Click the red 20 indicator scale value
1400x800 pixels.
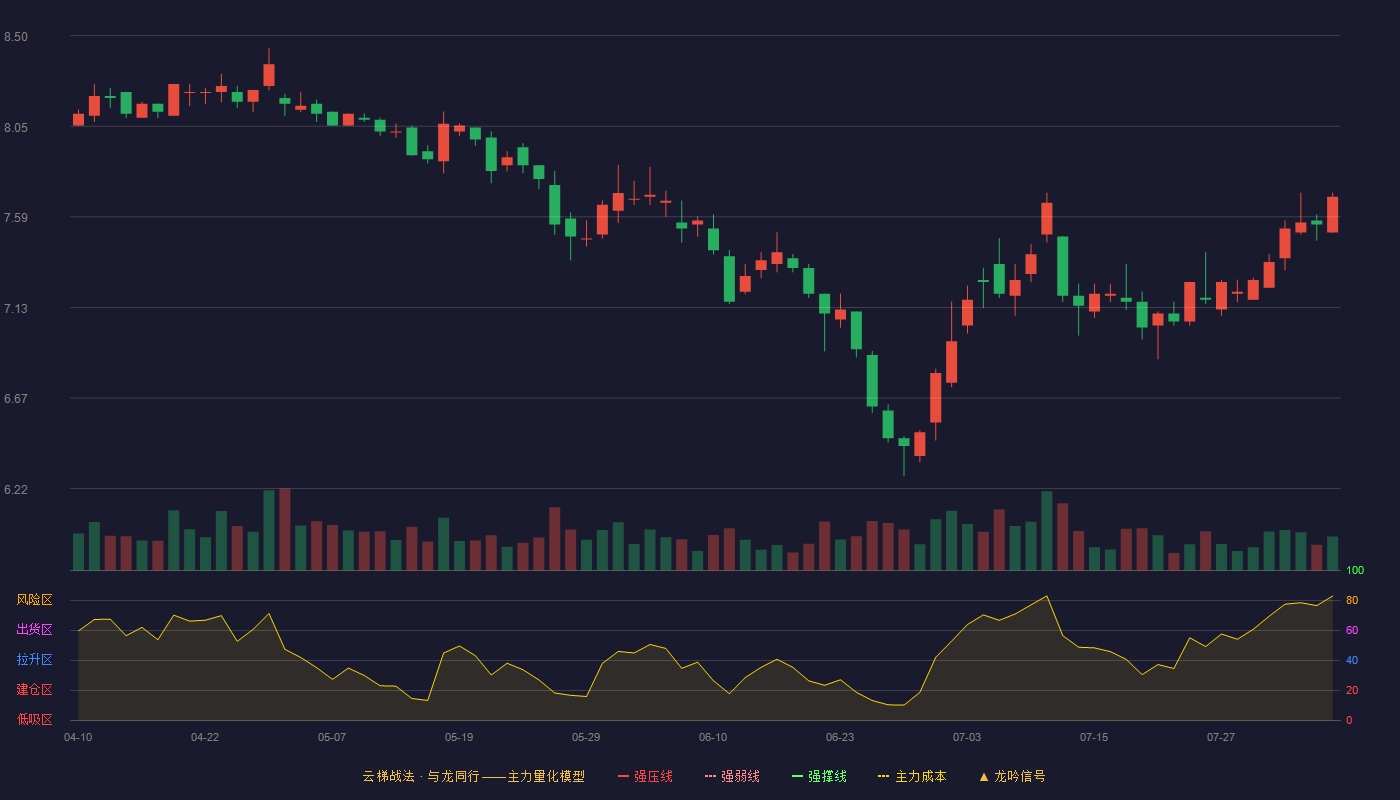[x=1352, y=690]
